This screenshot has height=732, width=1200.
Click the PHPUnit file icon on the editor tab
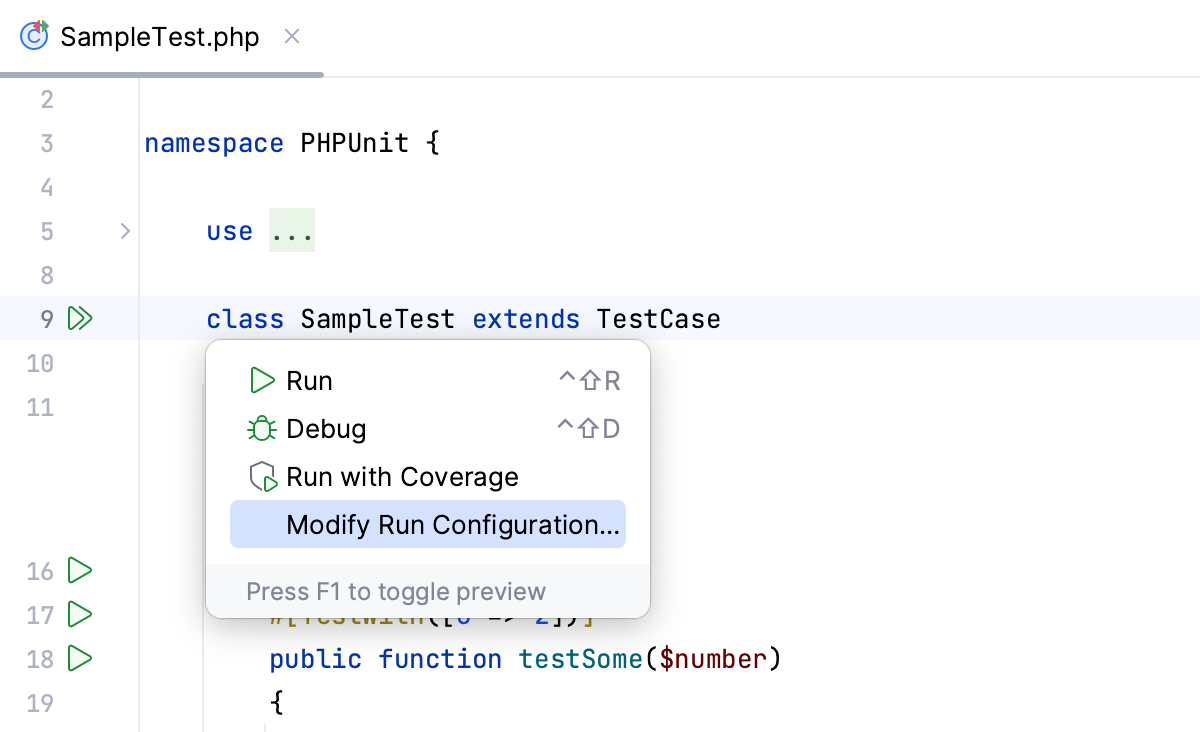click(x=33, y=35)
